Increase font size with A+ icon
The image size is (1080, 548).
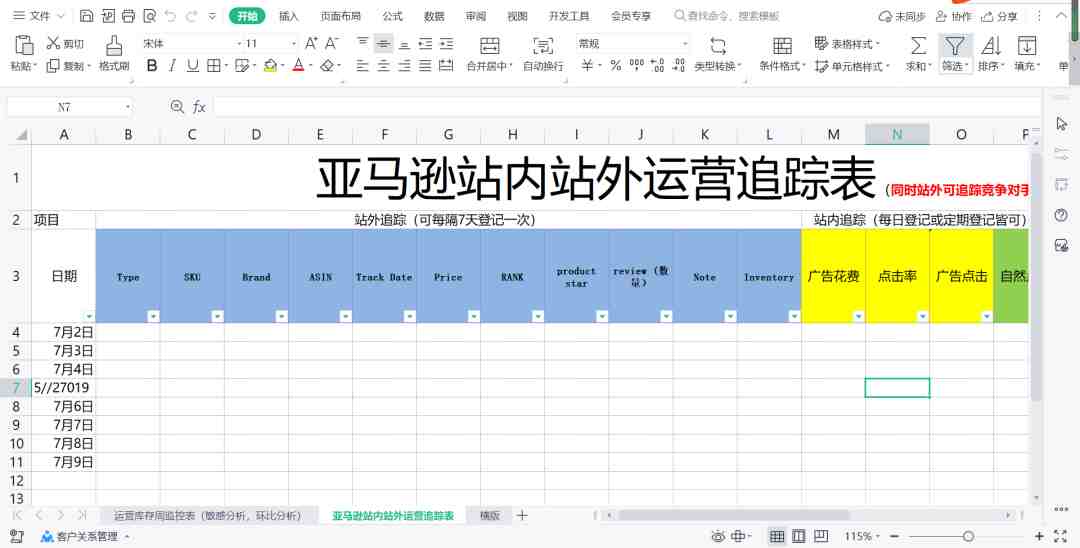(311, 43)
